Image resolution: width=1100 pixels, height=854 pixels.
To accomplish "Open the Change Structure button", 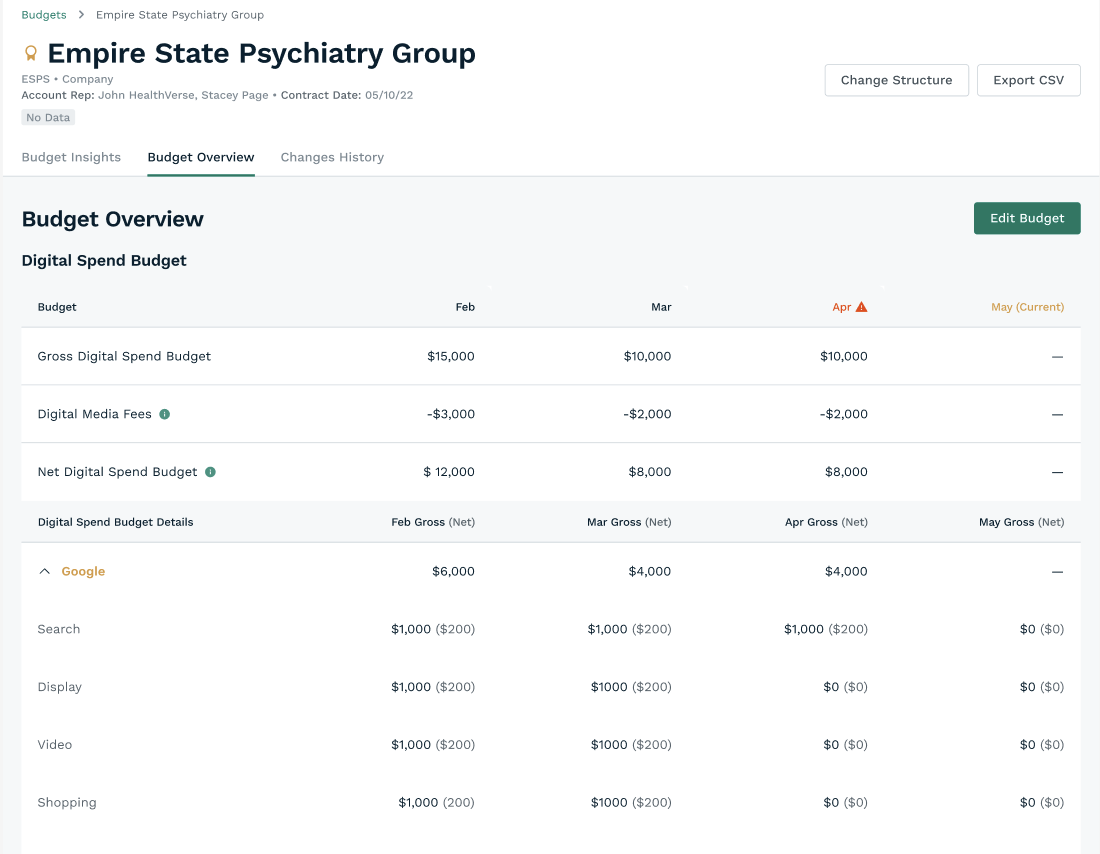I will [x=896, y=80].
